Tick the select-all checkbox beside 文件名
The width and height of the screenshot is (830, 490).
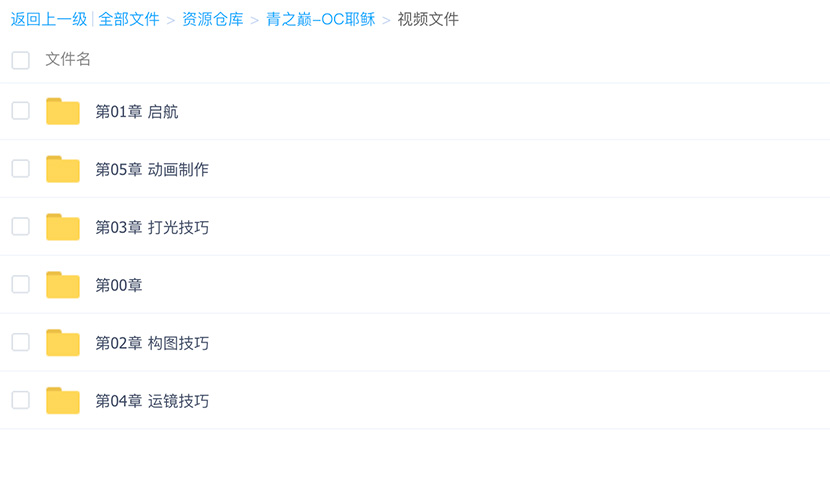(21, 60)
